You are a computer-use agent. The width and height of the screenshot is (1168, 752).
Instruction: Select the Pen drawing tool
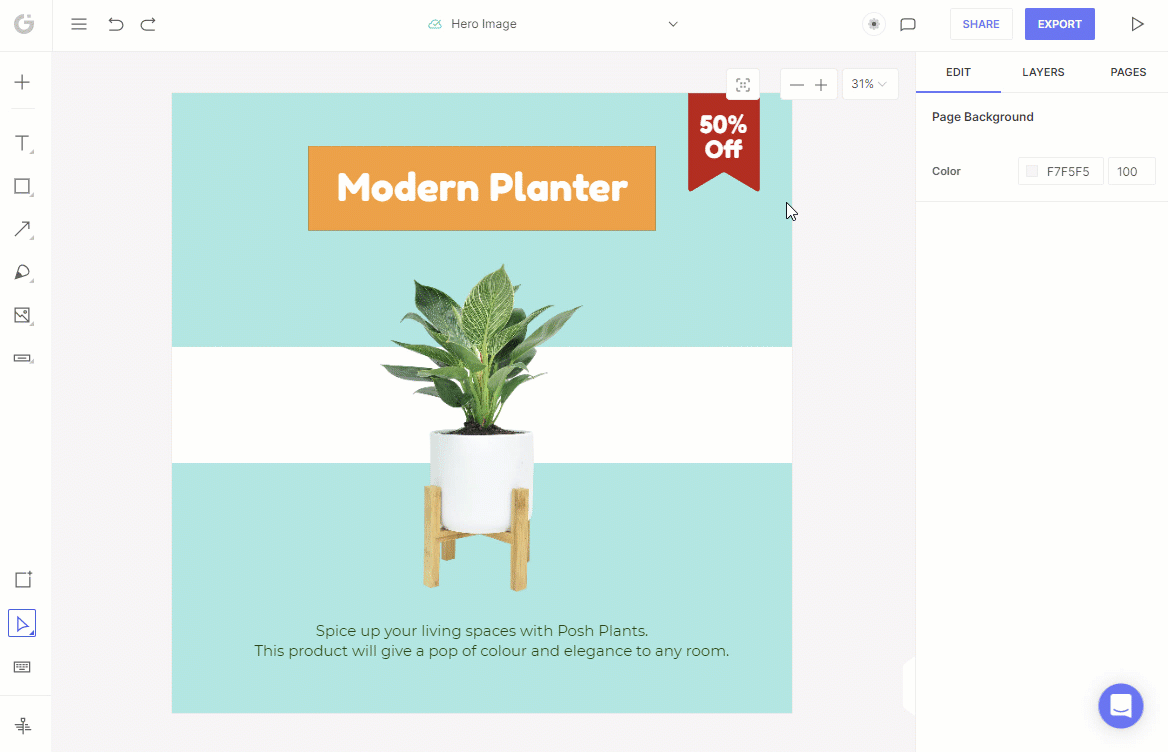point(23,273)
